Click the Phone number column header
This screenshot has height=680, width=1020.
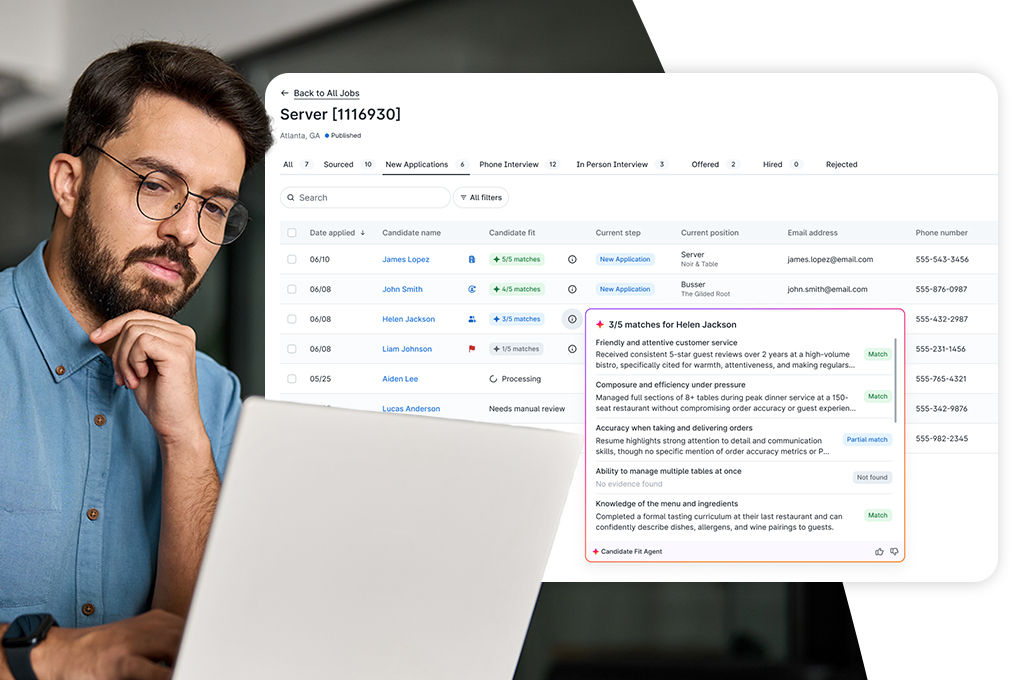pyautogui.click(x=941, y=233)
